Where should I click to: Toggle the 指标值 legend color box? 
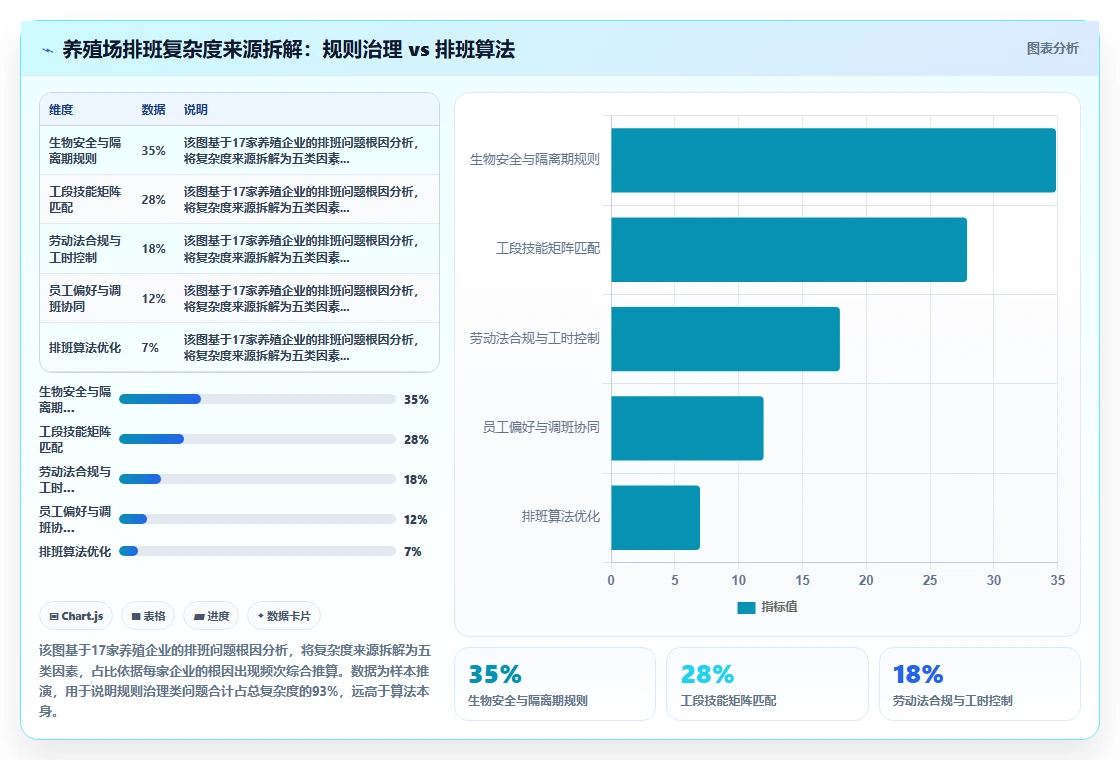(746, 607)
